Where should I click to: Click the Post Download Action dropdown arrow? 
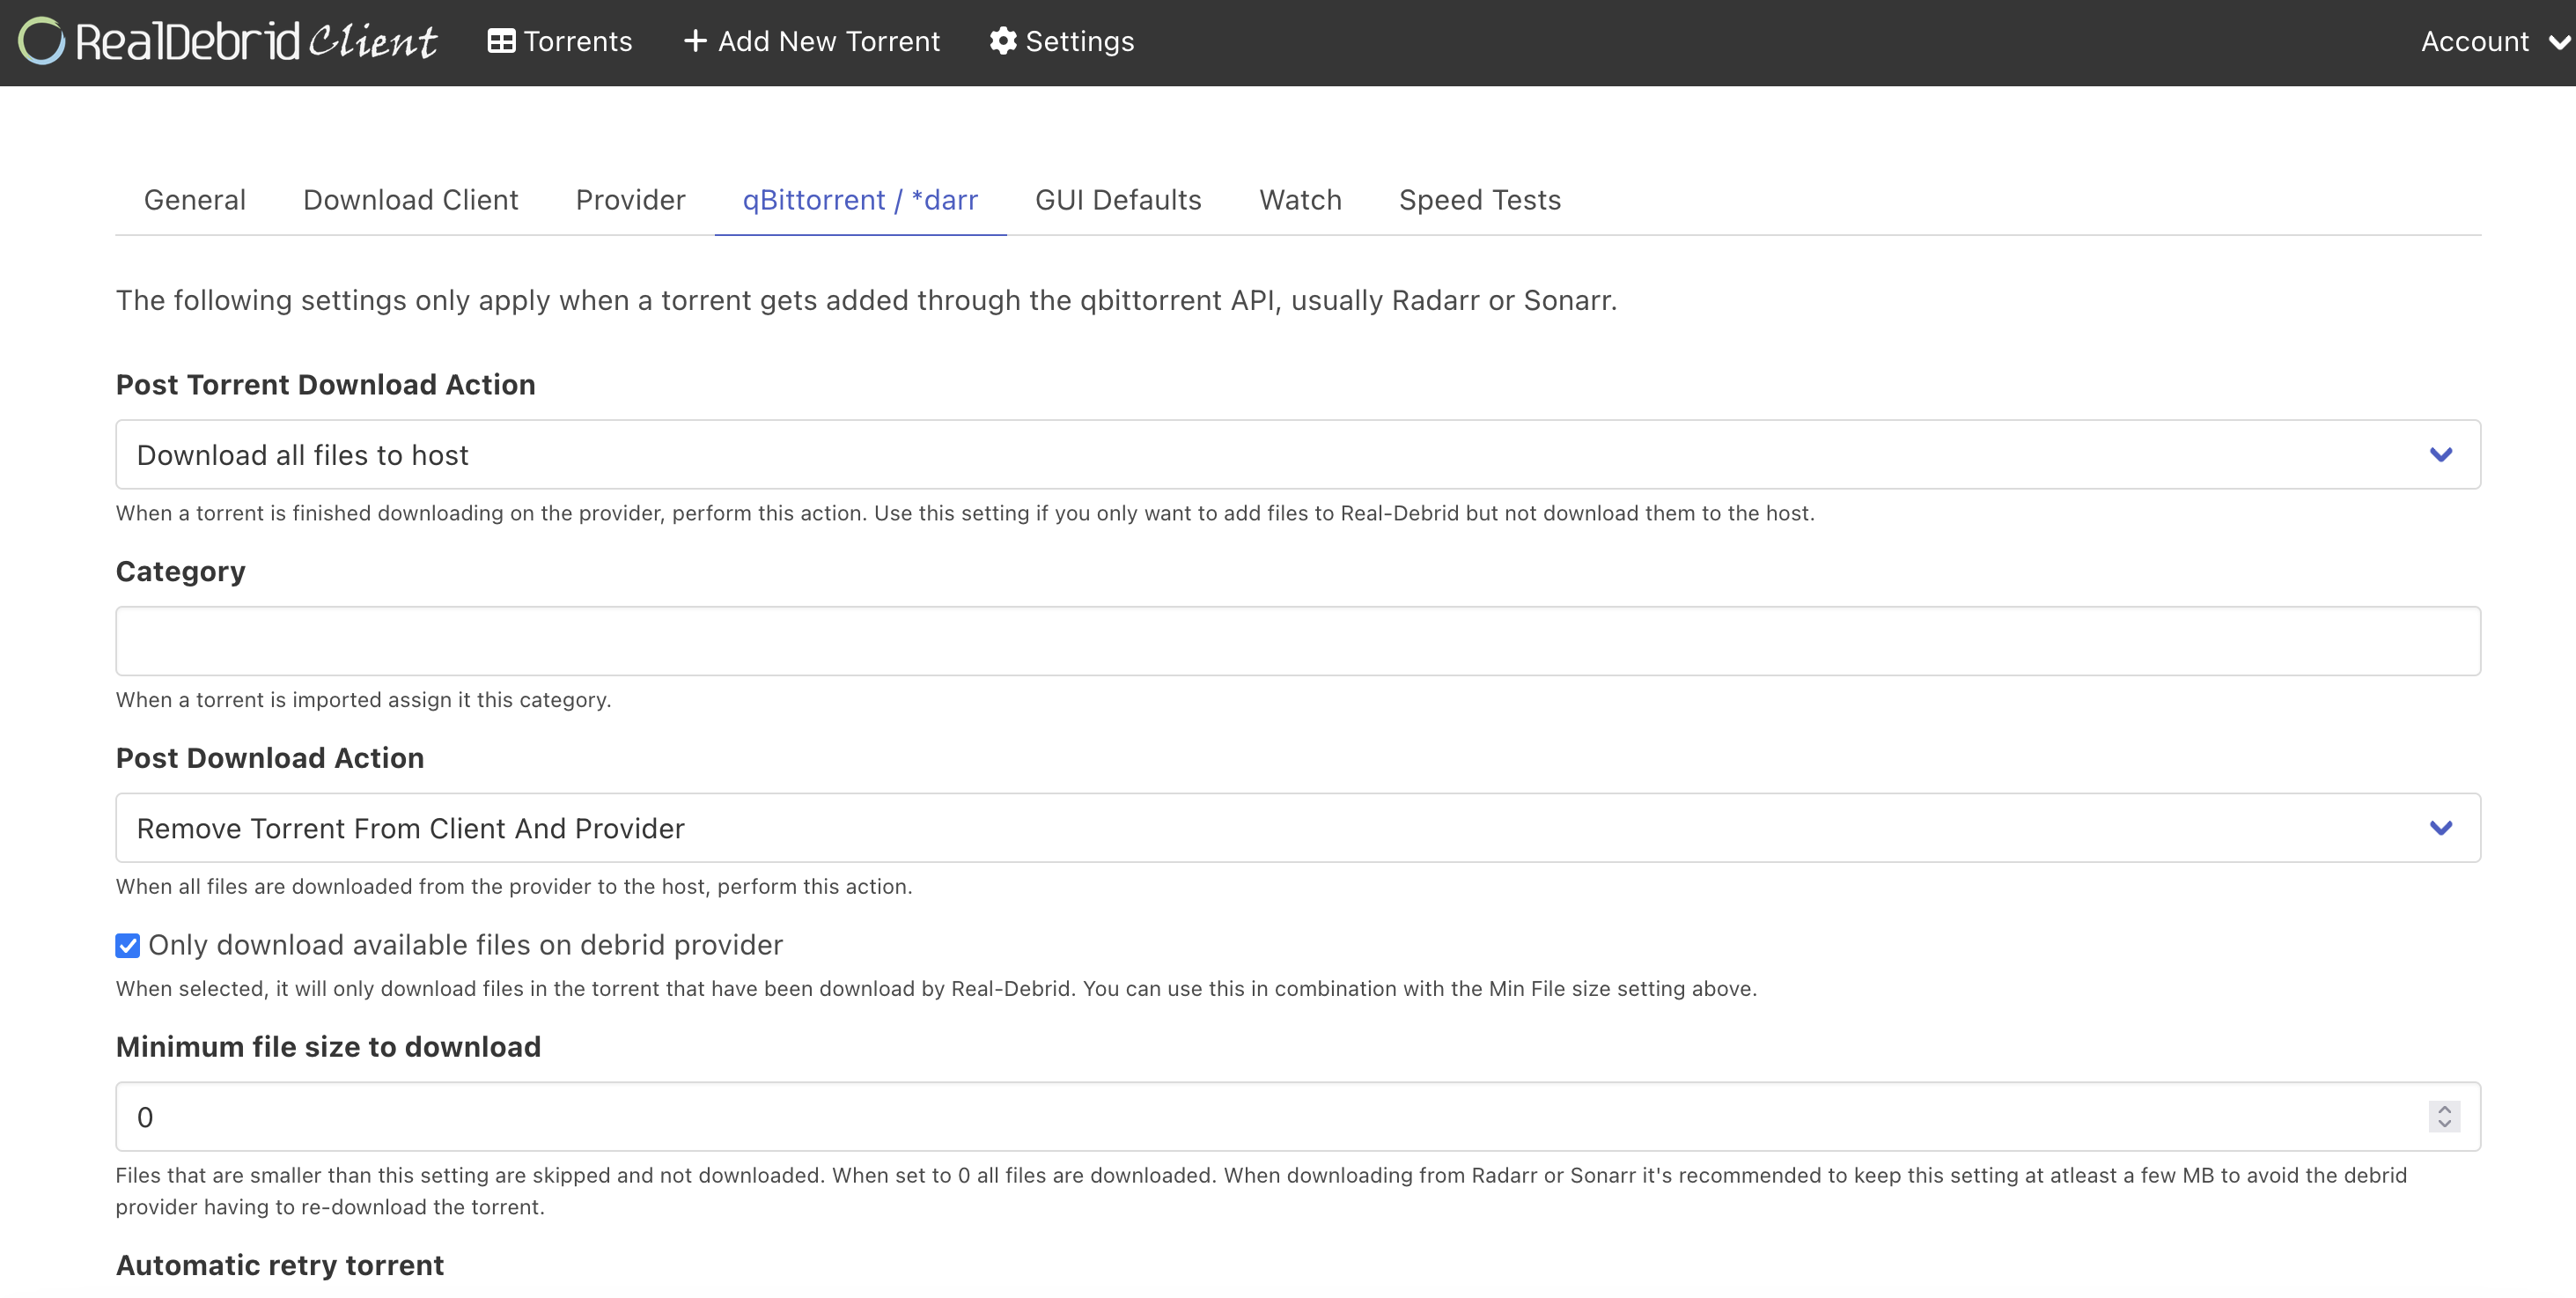pyautogui.click(x=2442, y=828)
